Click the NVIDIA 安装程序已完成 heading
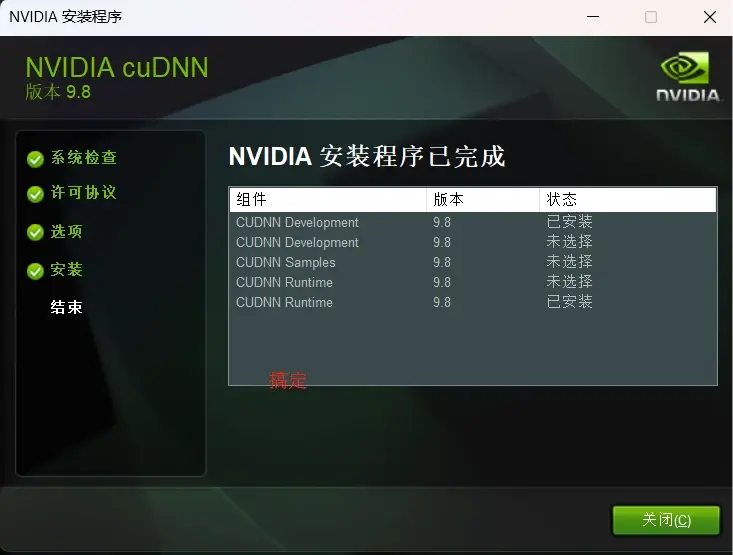This screenshot has width=733, height=555. pos(367,156)
